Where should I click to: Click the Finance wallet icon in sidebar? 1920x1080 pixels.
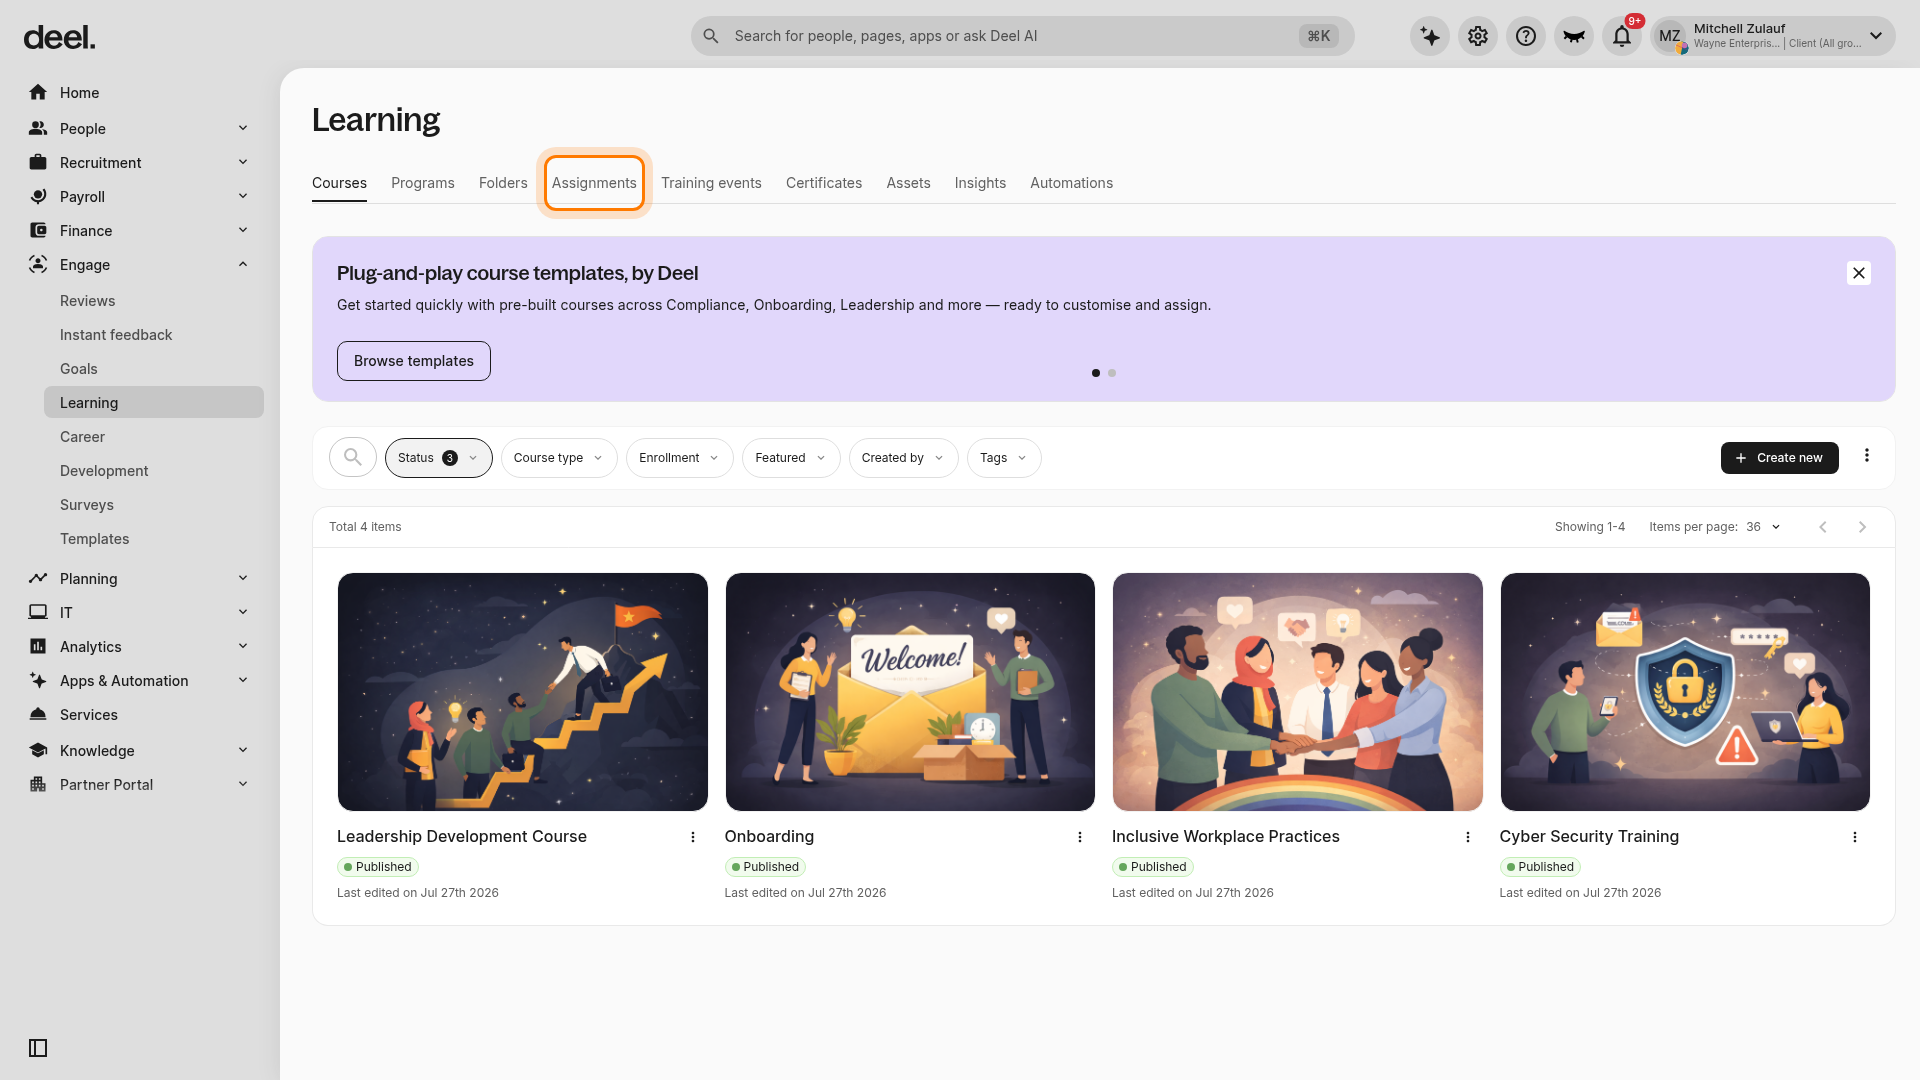point(38,230)
